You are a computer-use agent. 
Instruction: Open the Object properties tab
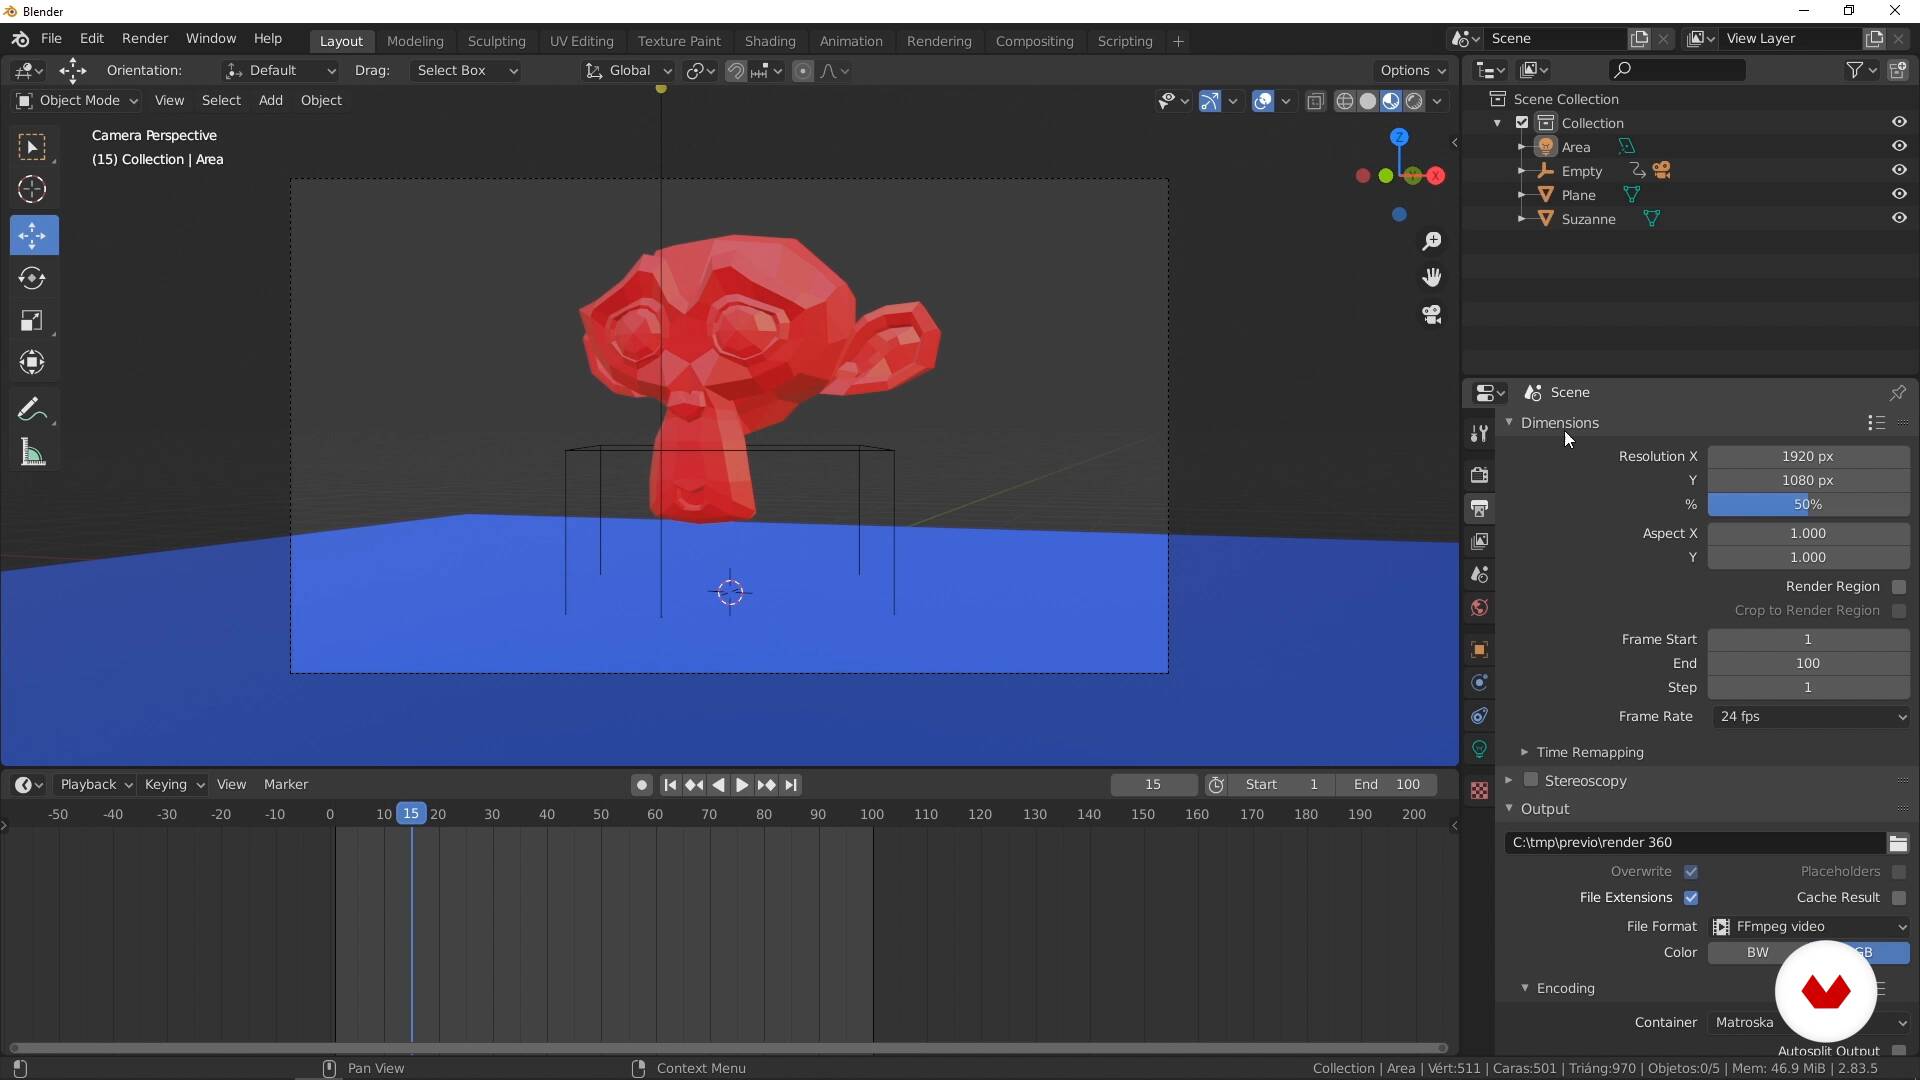pyautogui.click(x=1479, y=650)
